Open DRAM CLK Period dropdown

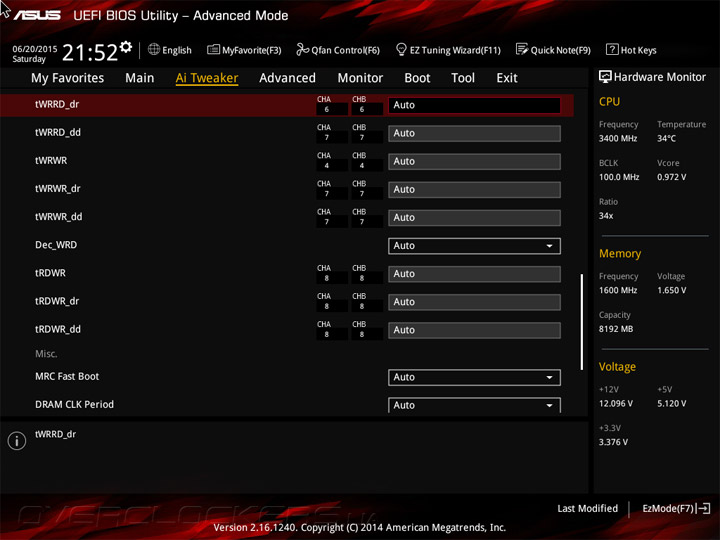click(474, 405)
